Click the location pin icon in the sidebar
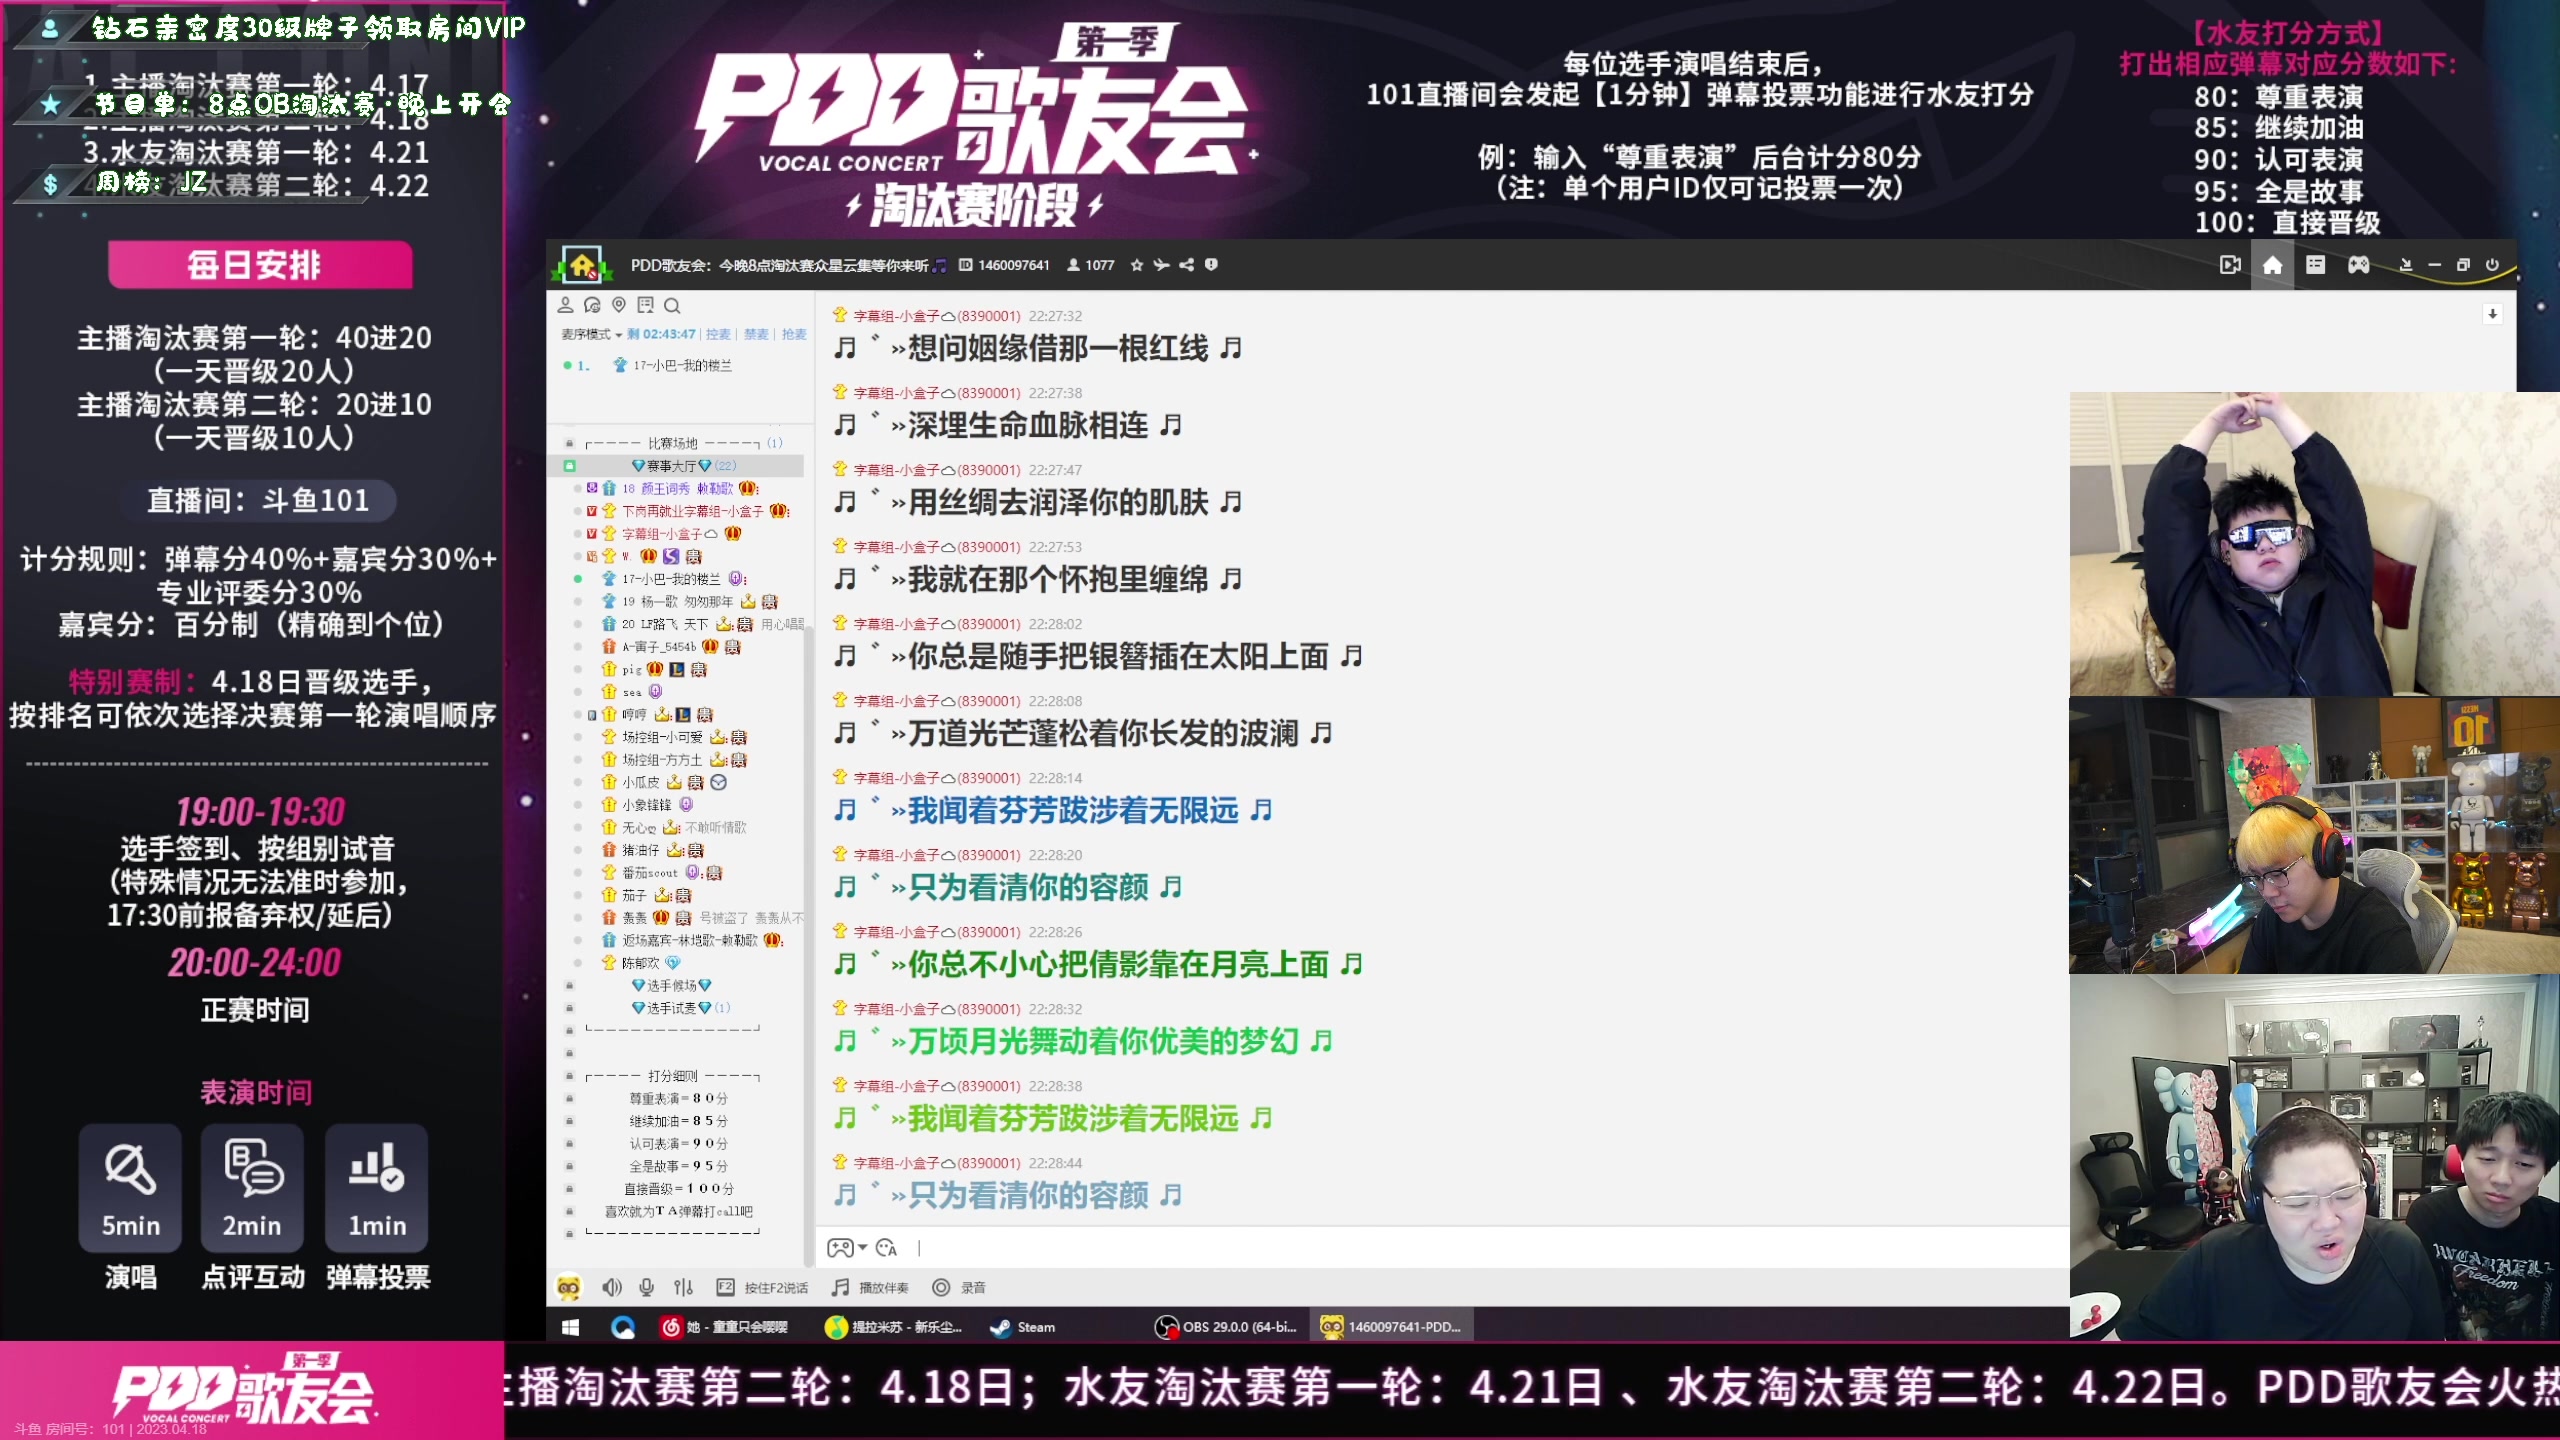2560x1440 pixels. click(619, 305)
